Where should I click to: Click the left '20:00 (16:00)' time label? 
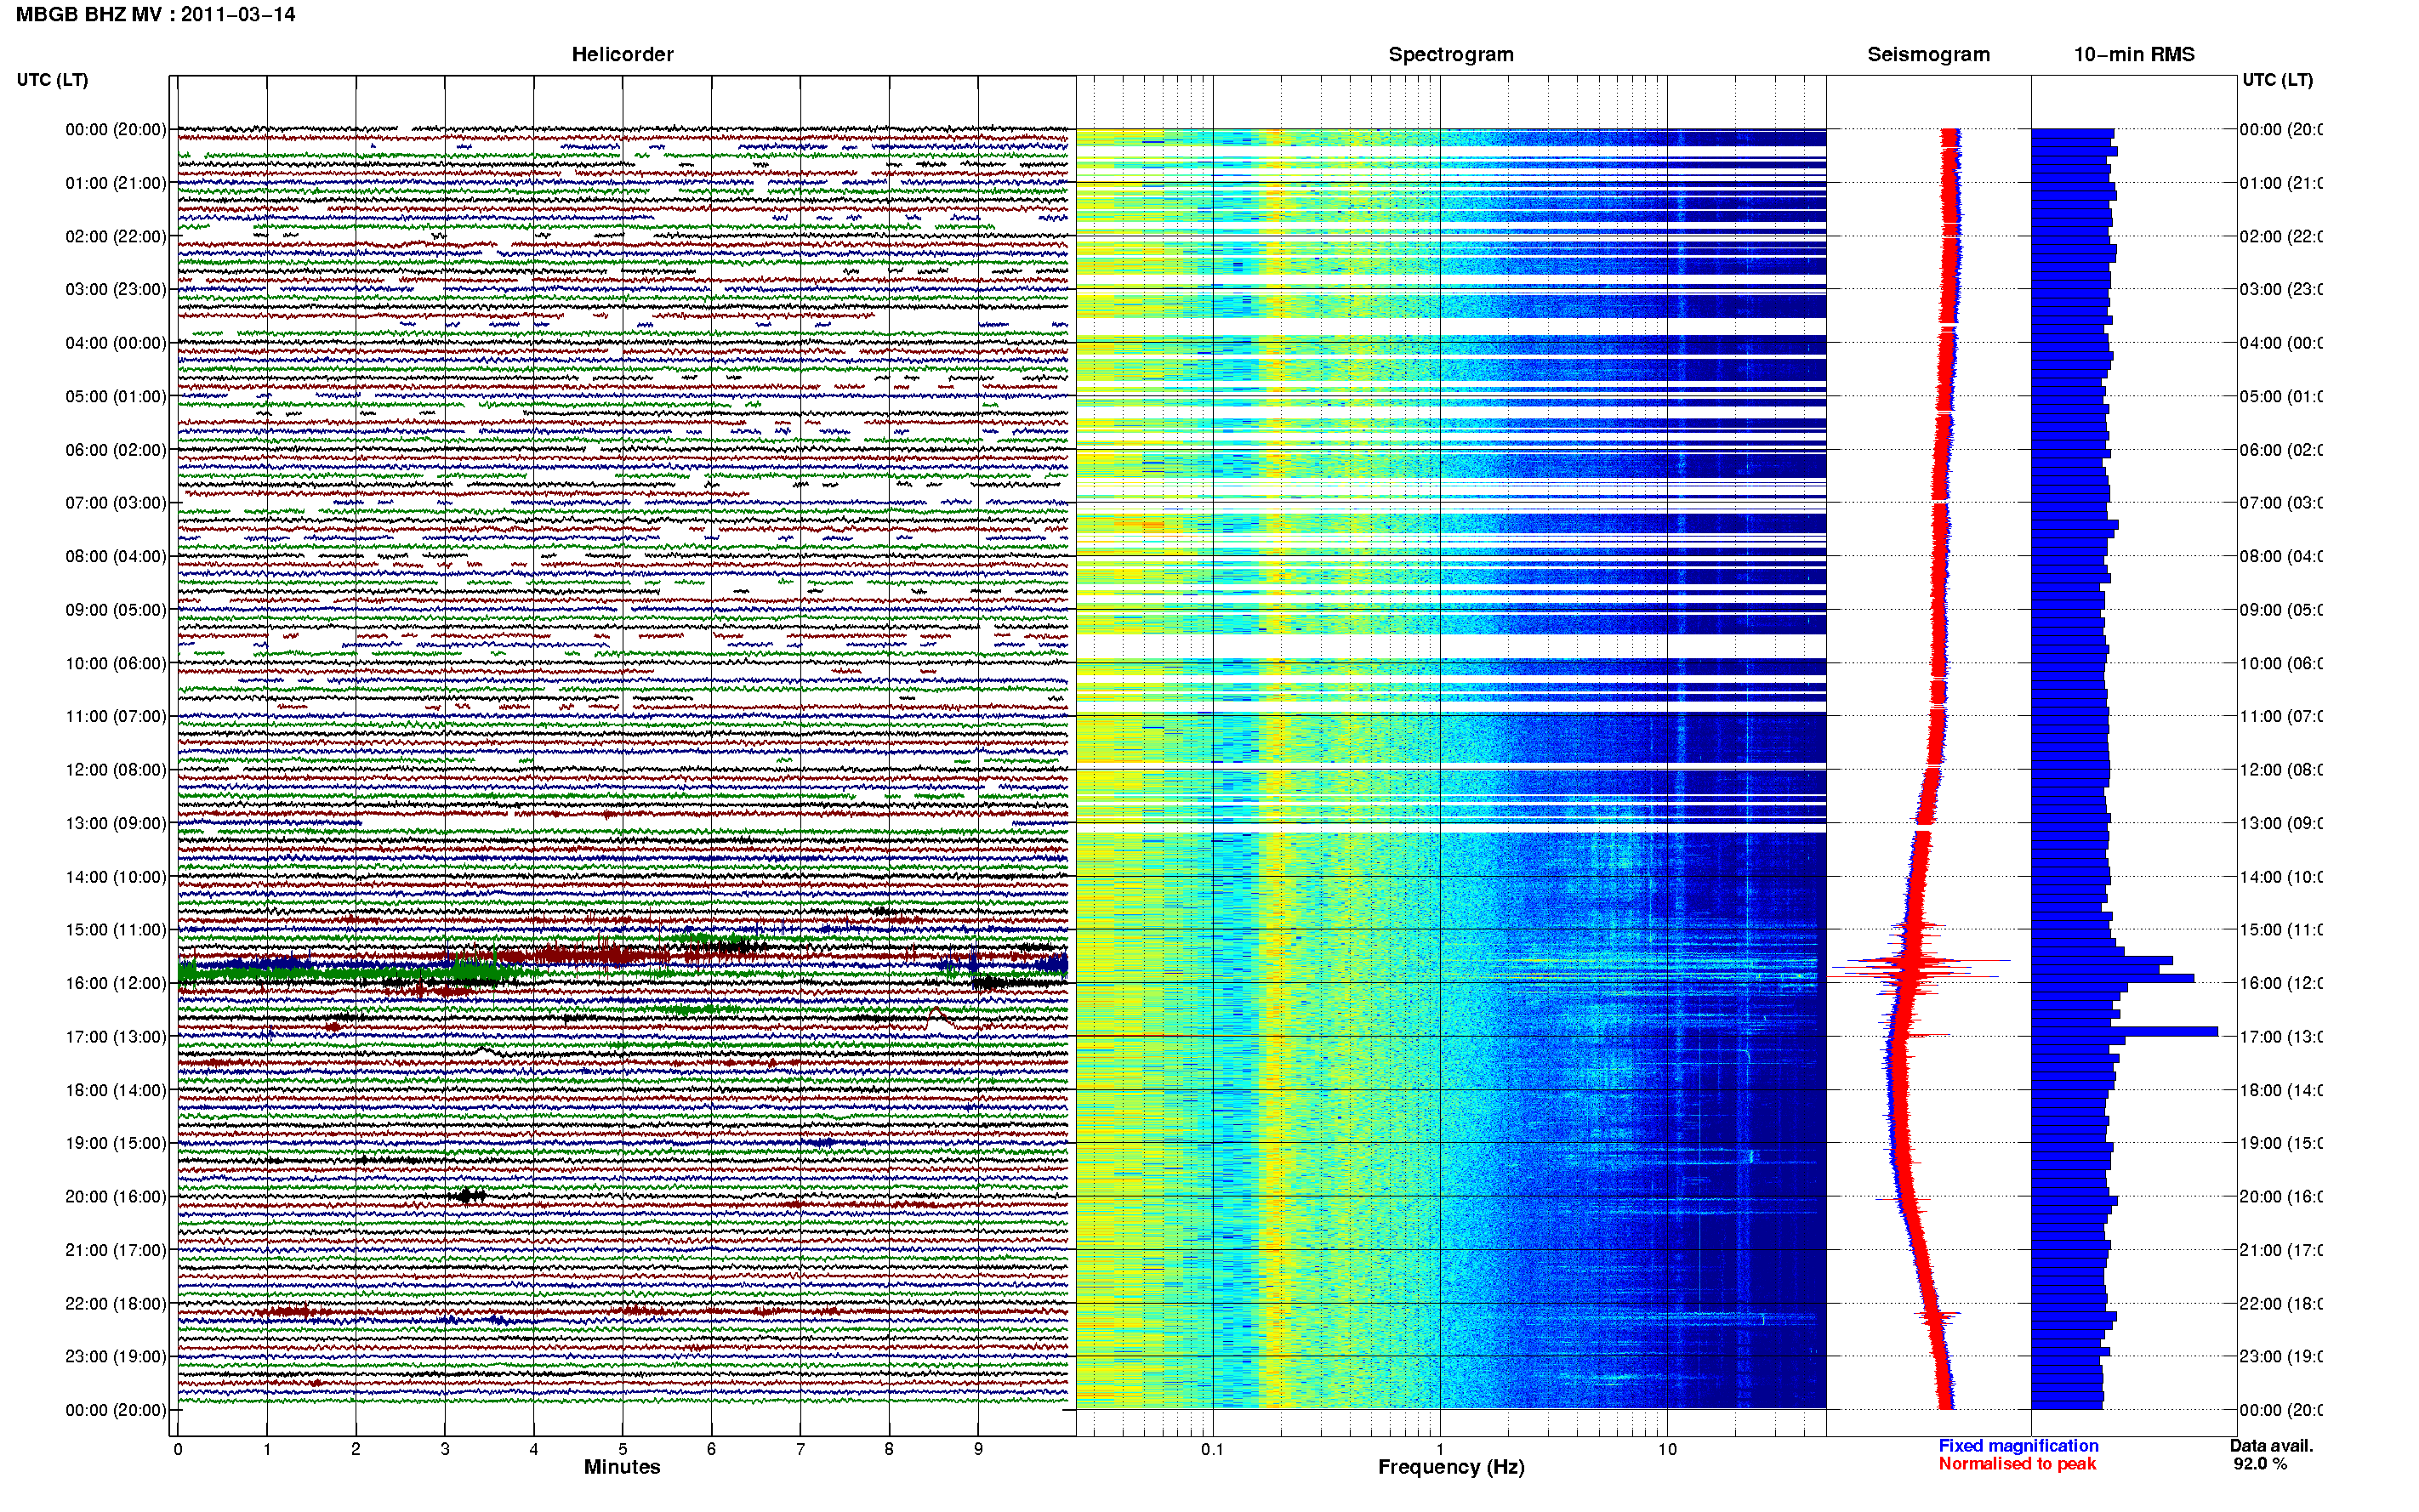[116, 1197]
